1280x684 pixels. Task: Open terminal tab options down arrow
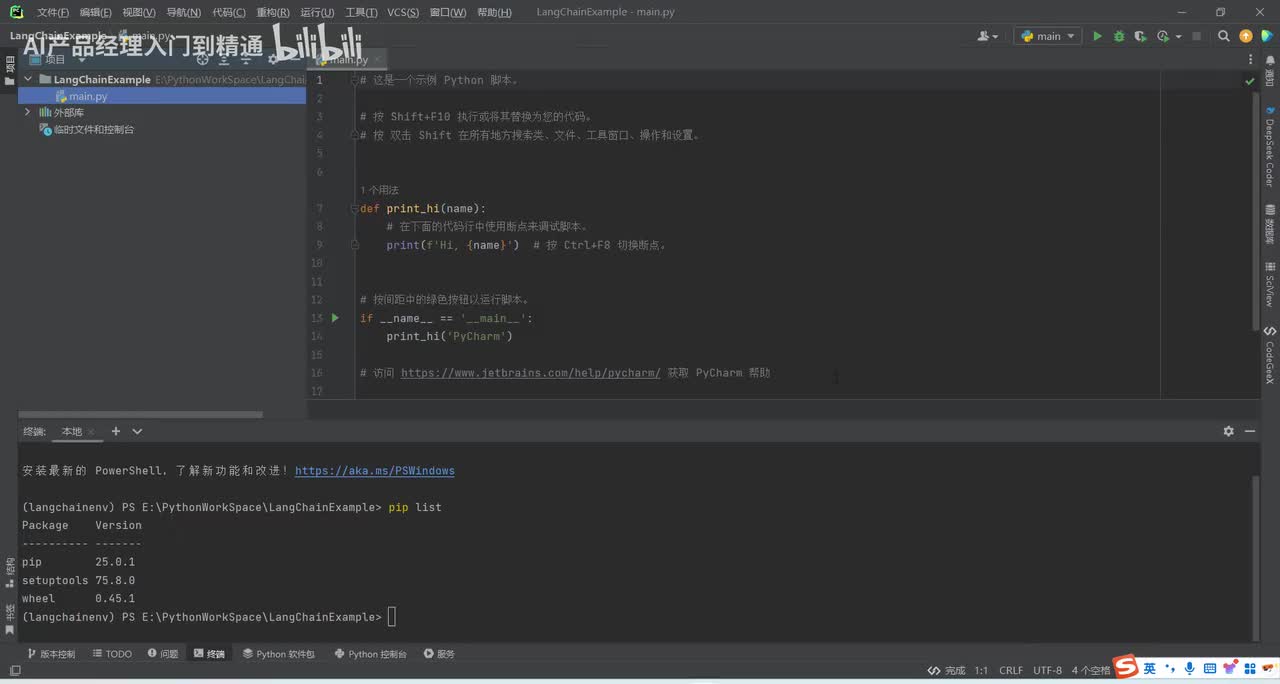pos(137,431)
